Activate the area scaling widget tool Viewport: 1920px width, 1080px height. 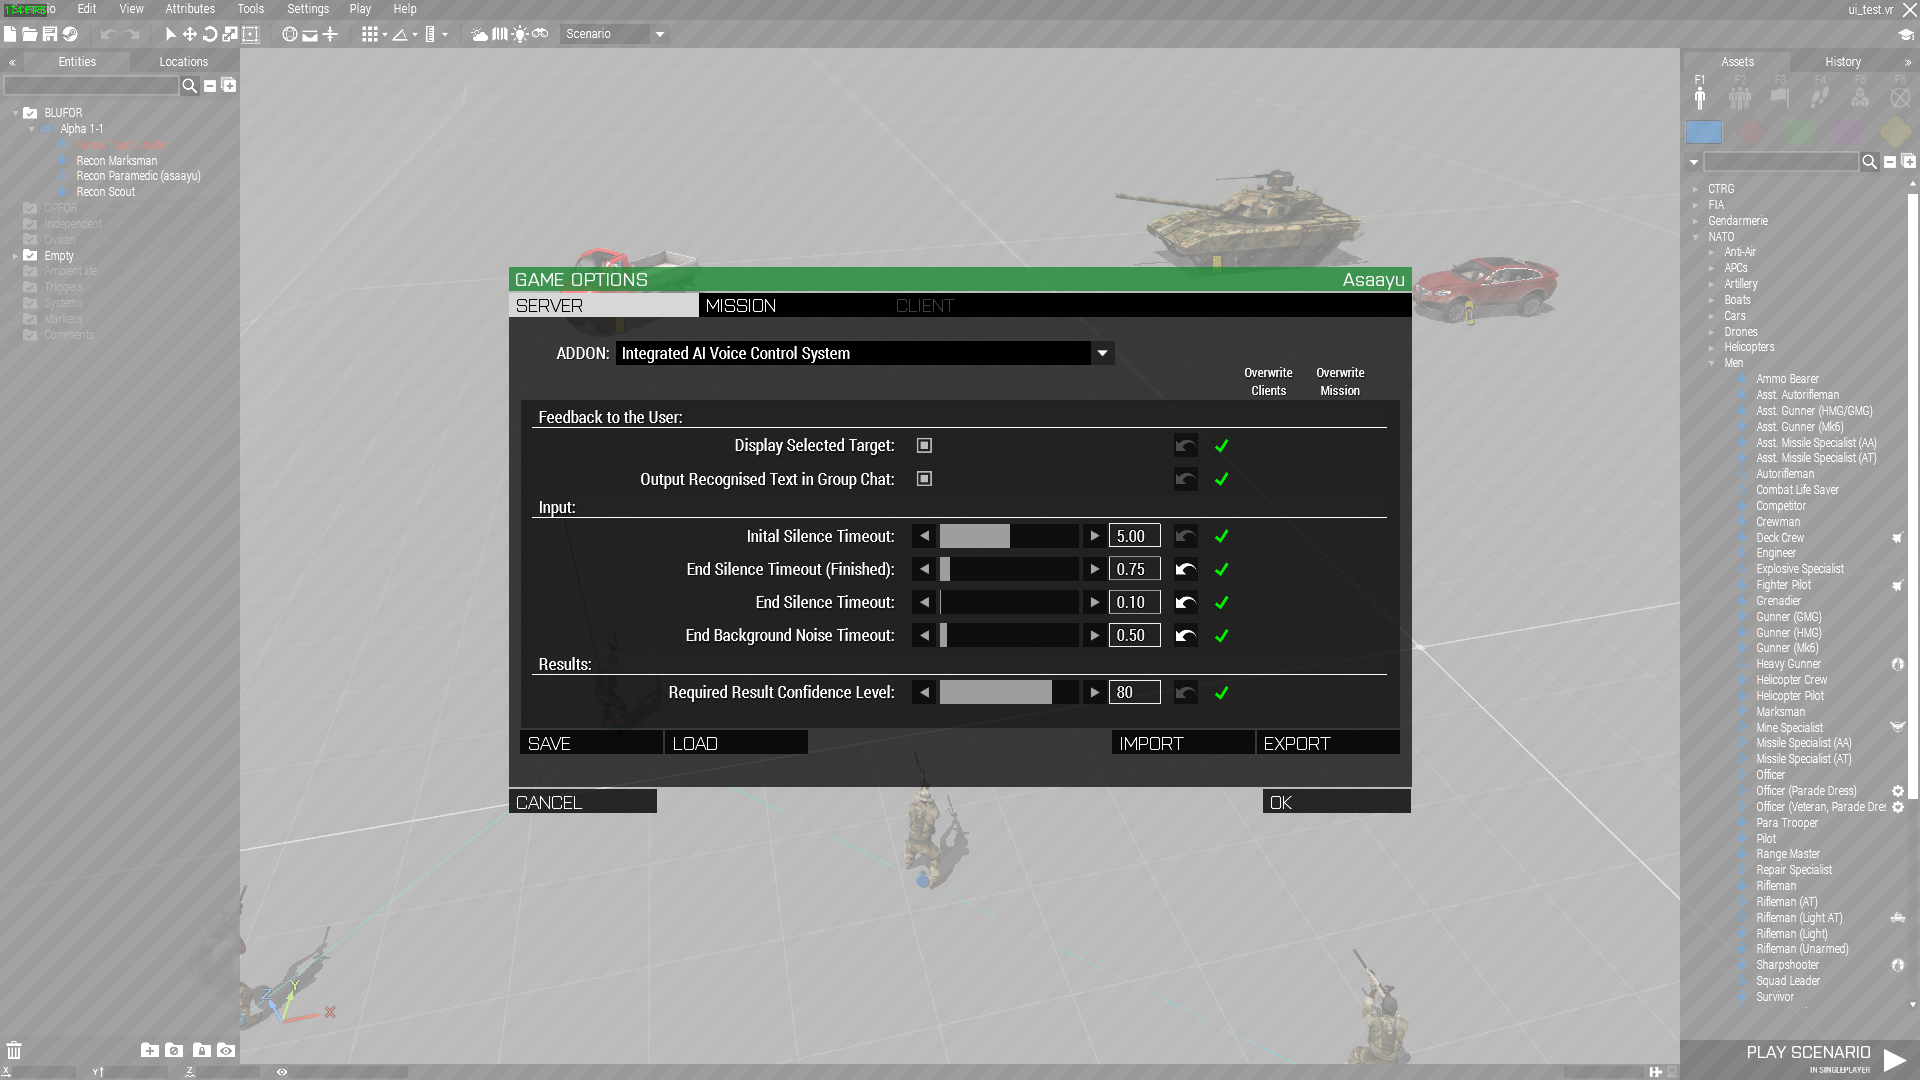(250, 34)
